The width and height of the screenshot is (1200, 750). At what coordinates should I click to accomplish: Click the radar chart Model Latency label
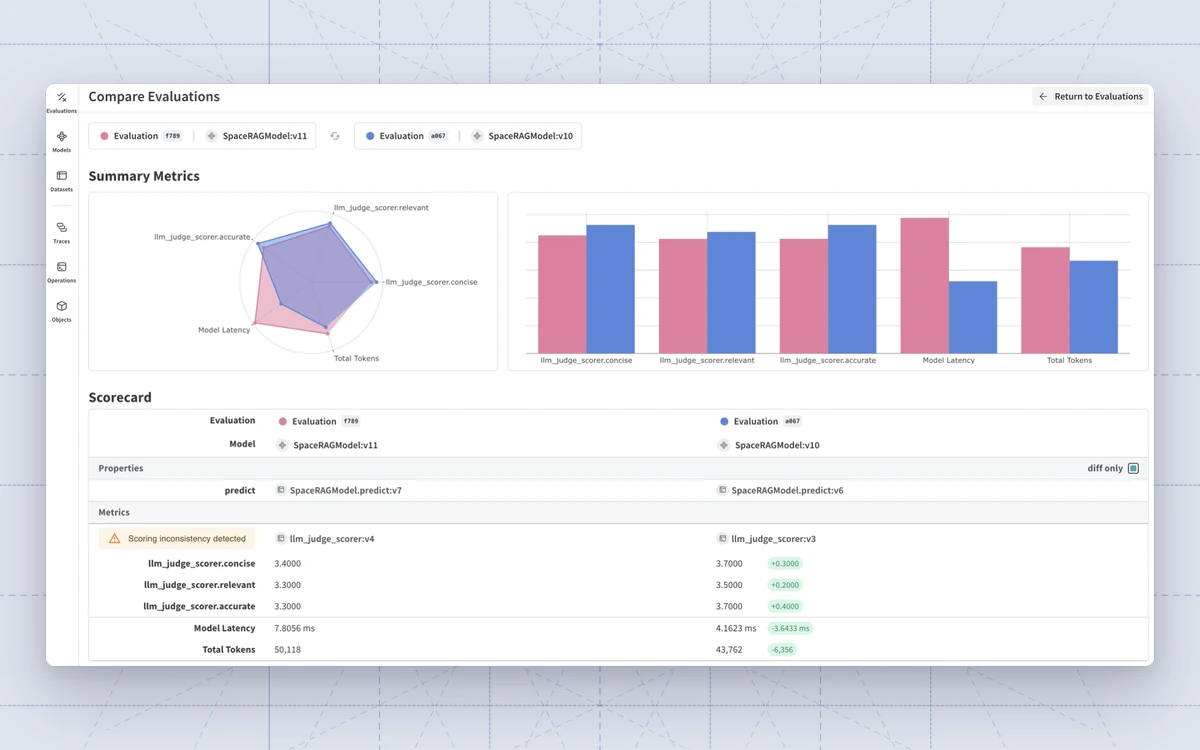[223, 330]
